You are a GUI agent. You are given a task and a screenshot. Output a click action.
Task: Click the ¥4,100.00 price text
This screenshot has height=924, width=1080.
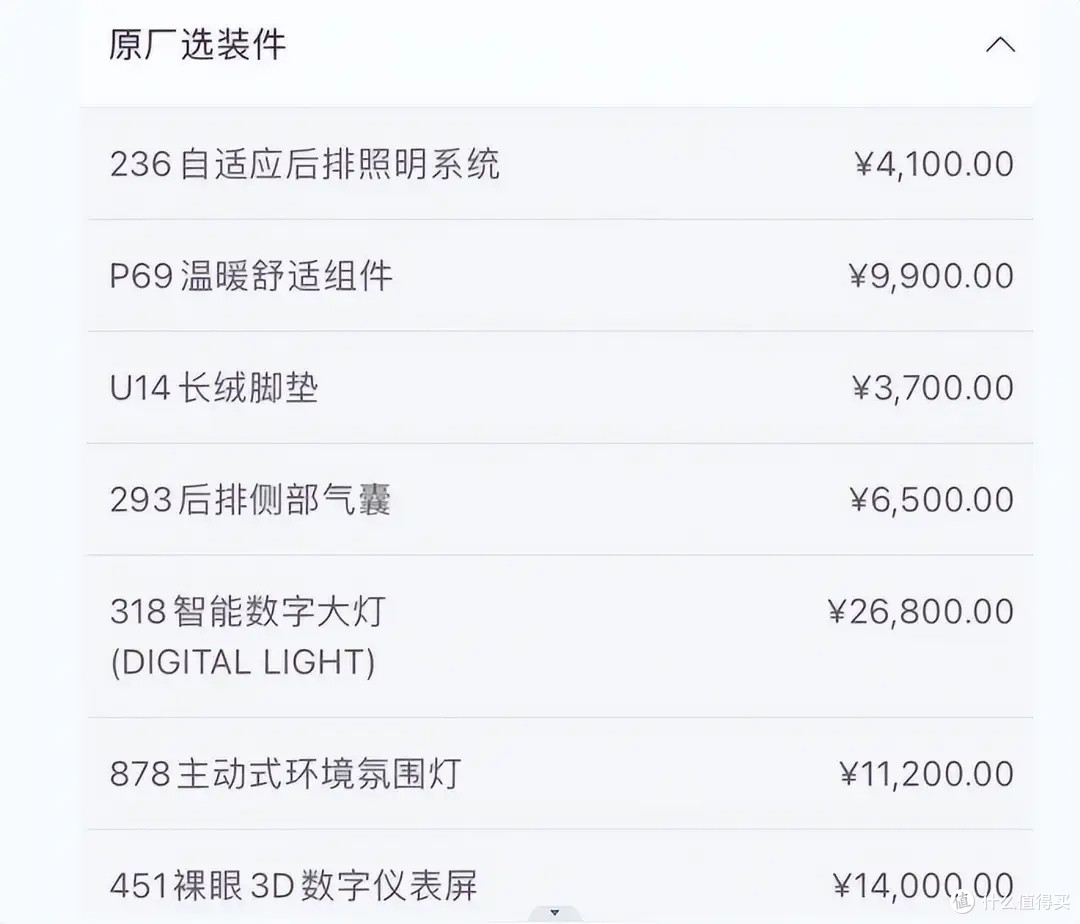coord(931,164)
